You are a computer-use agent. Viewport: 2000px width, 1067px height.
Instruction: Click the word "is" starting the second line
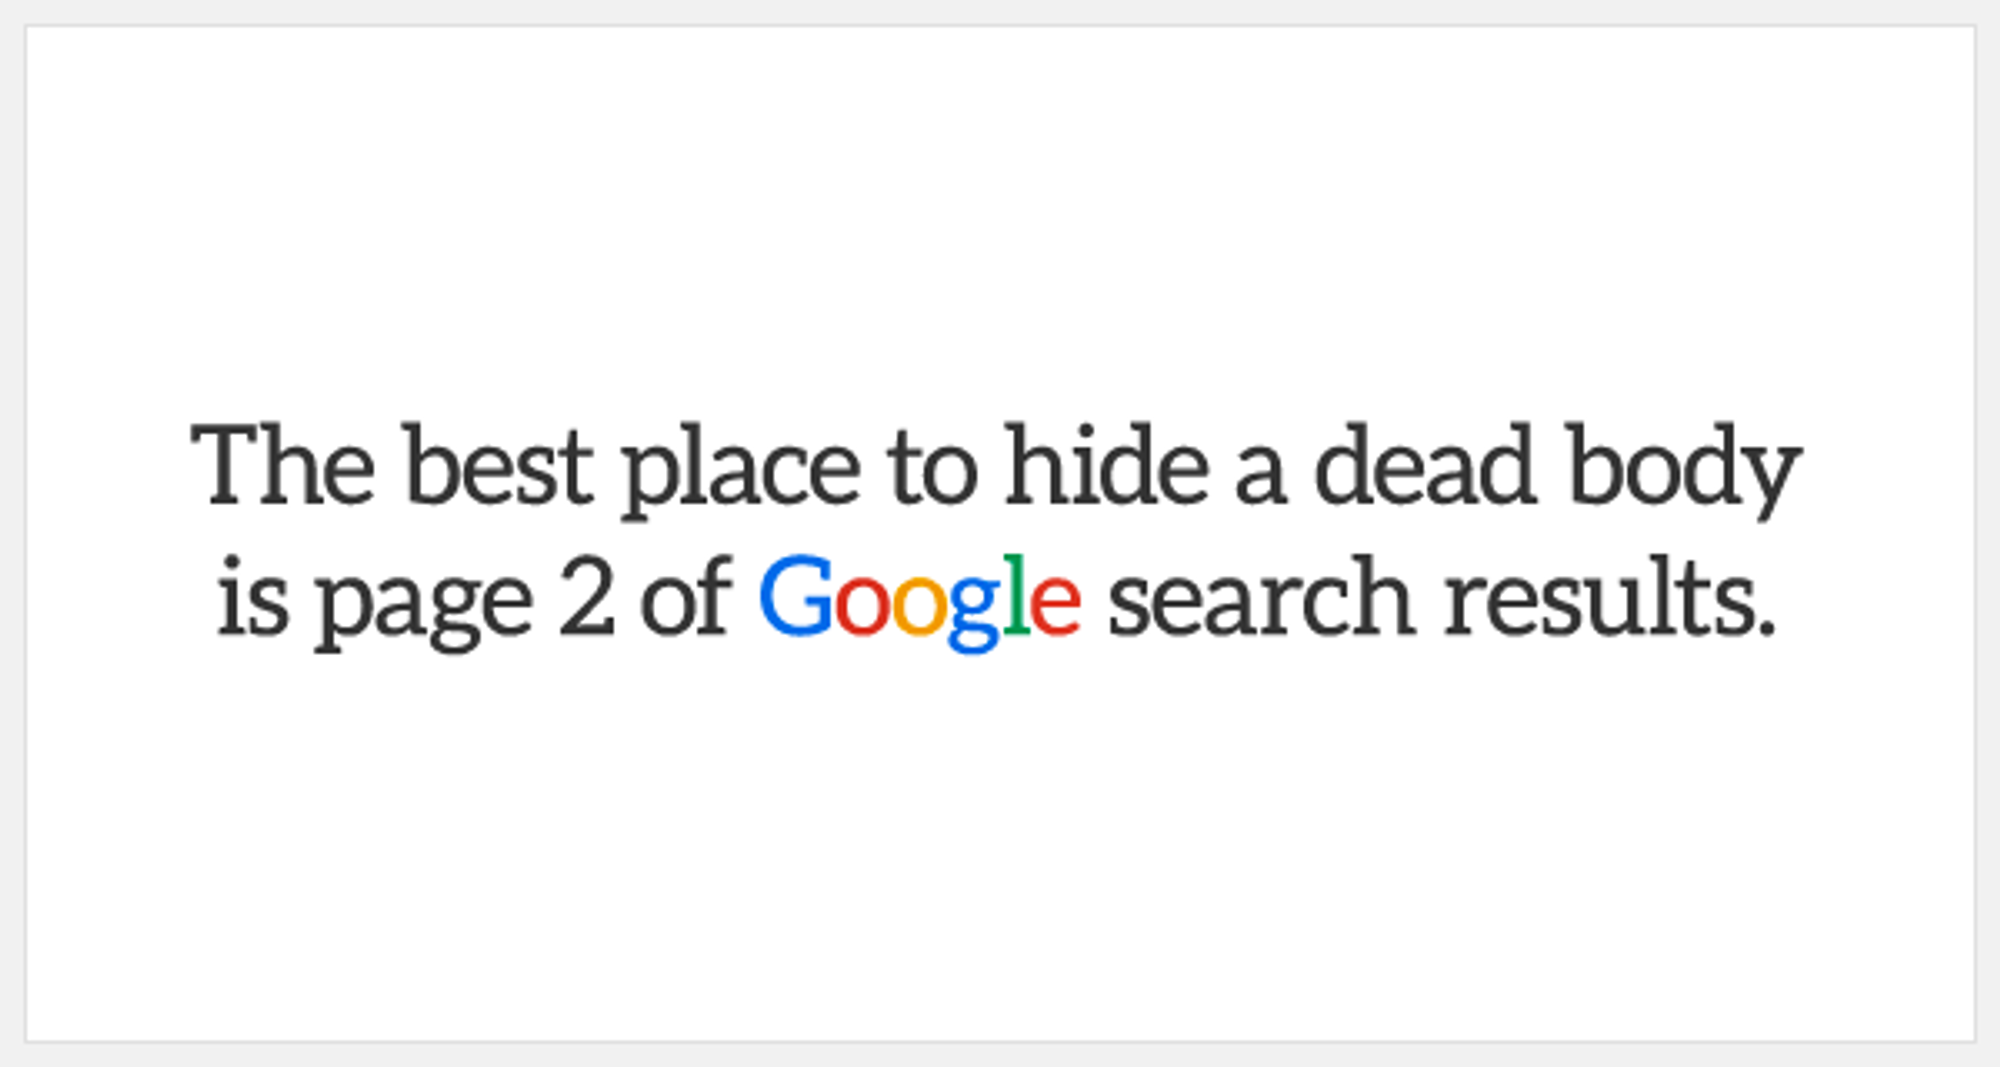pyautogui.click(x=253, y=595)
